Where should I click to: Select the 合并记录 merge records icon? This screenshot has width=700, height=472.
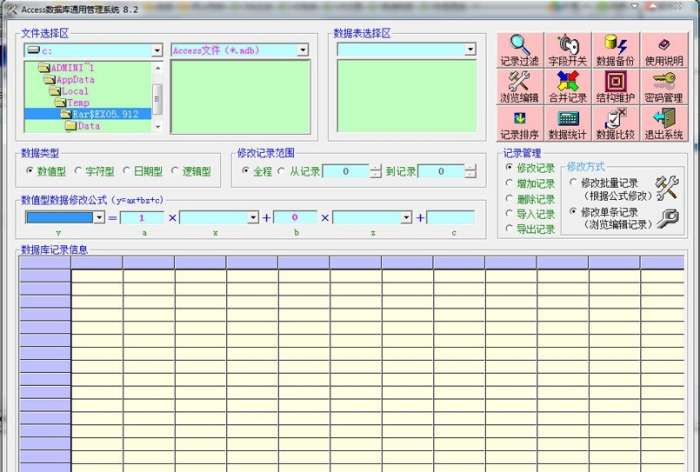click(x=567, y=87)
